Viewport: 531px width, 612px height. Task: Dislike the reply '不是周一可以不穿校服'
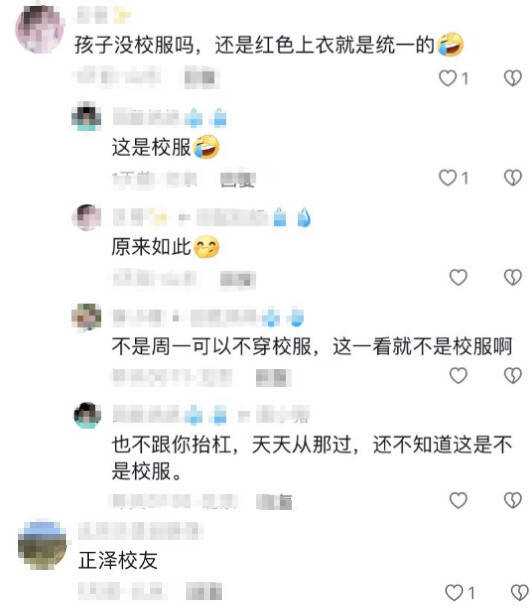click(x=513, y=375)
